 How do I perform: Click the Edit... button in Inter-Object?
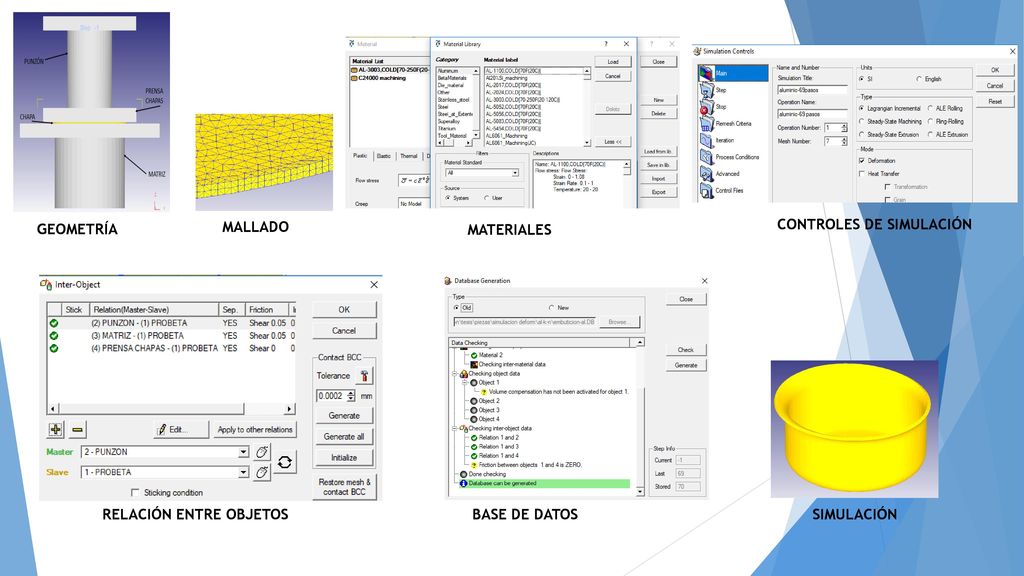182,430
